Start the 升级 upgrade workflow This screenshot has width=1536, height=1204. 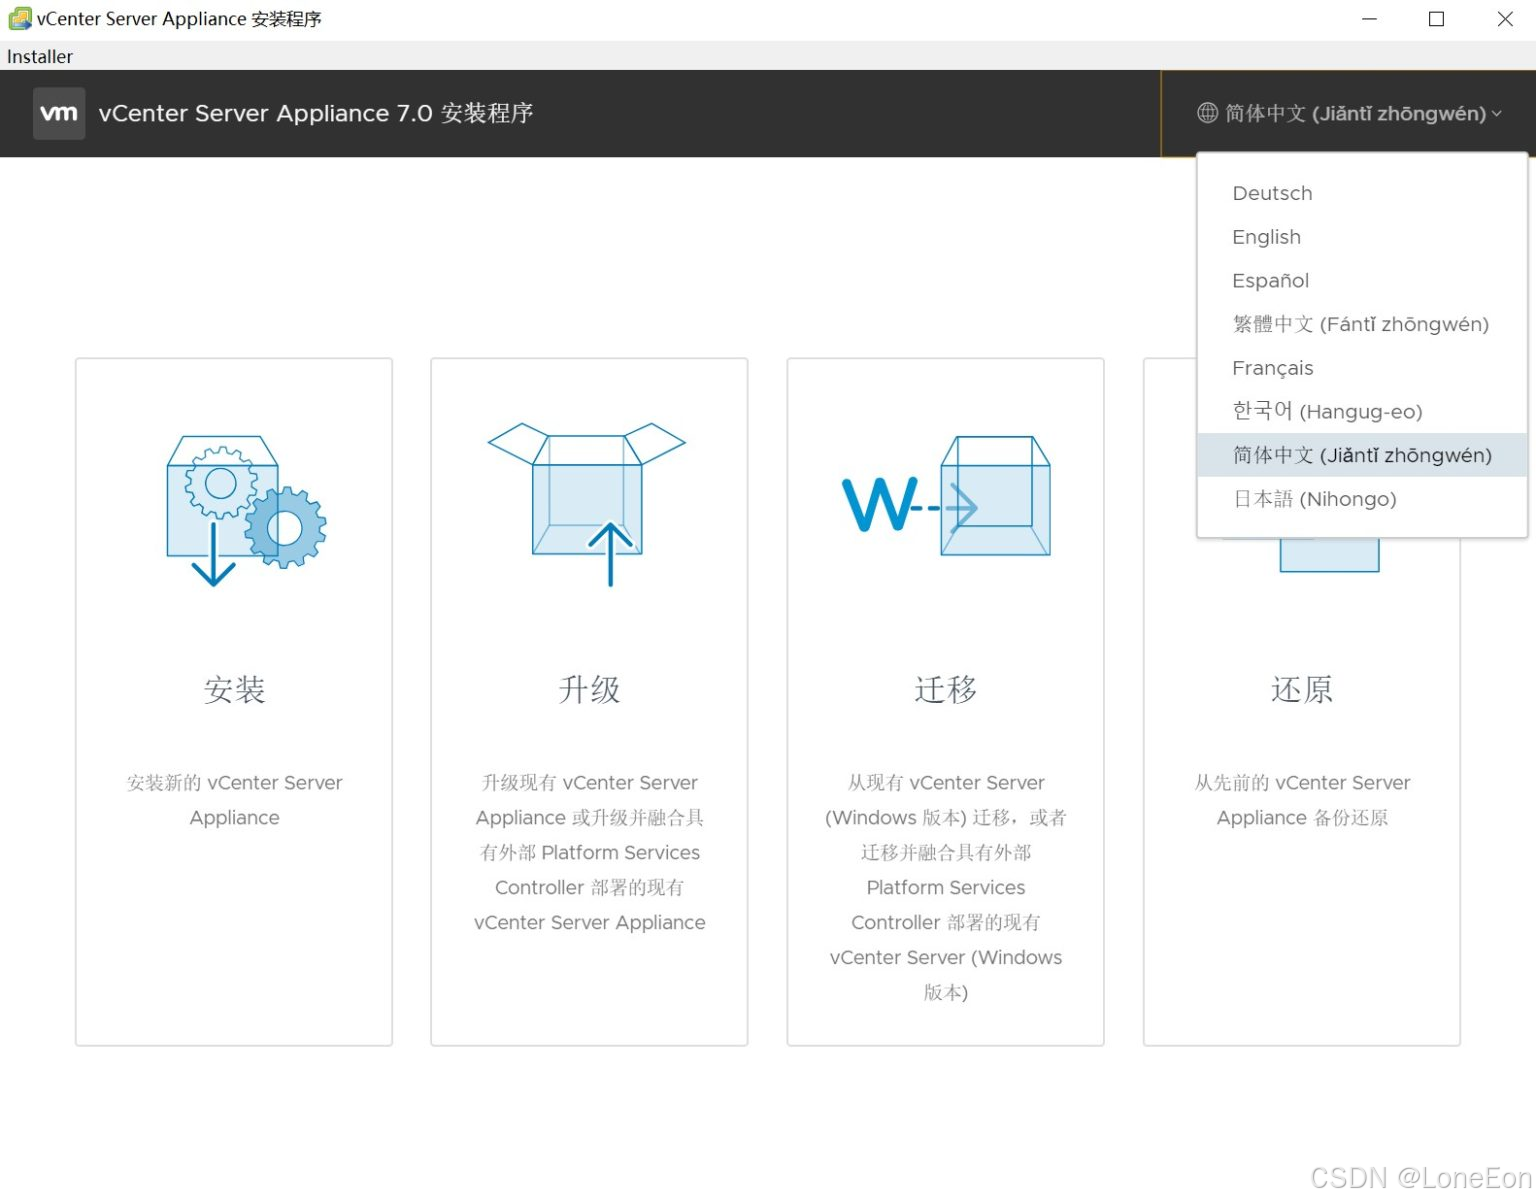(588, 690)
